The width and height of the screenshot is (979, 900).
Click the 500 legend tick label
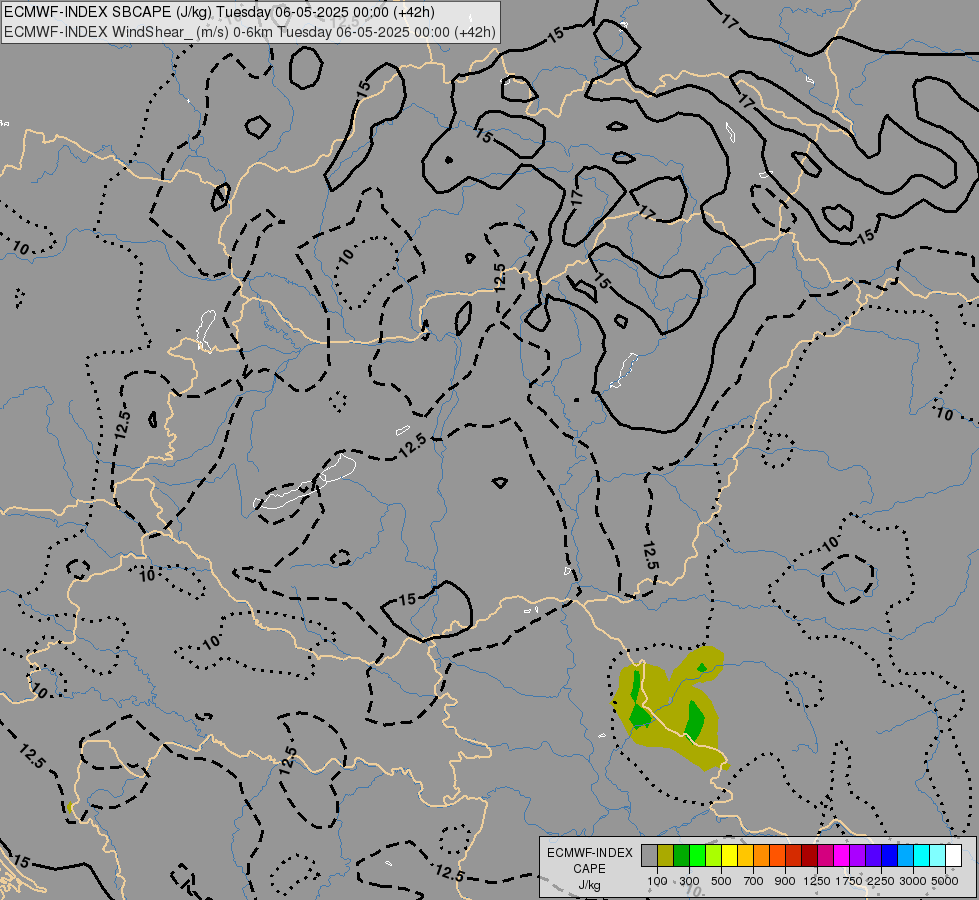pos(721,881)
